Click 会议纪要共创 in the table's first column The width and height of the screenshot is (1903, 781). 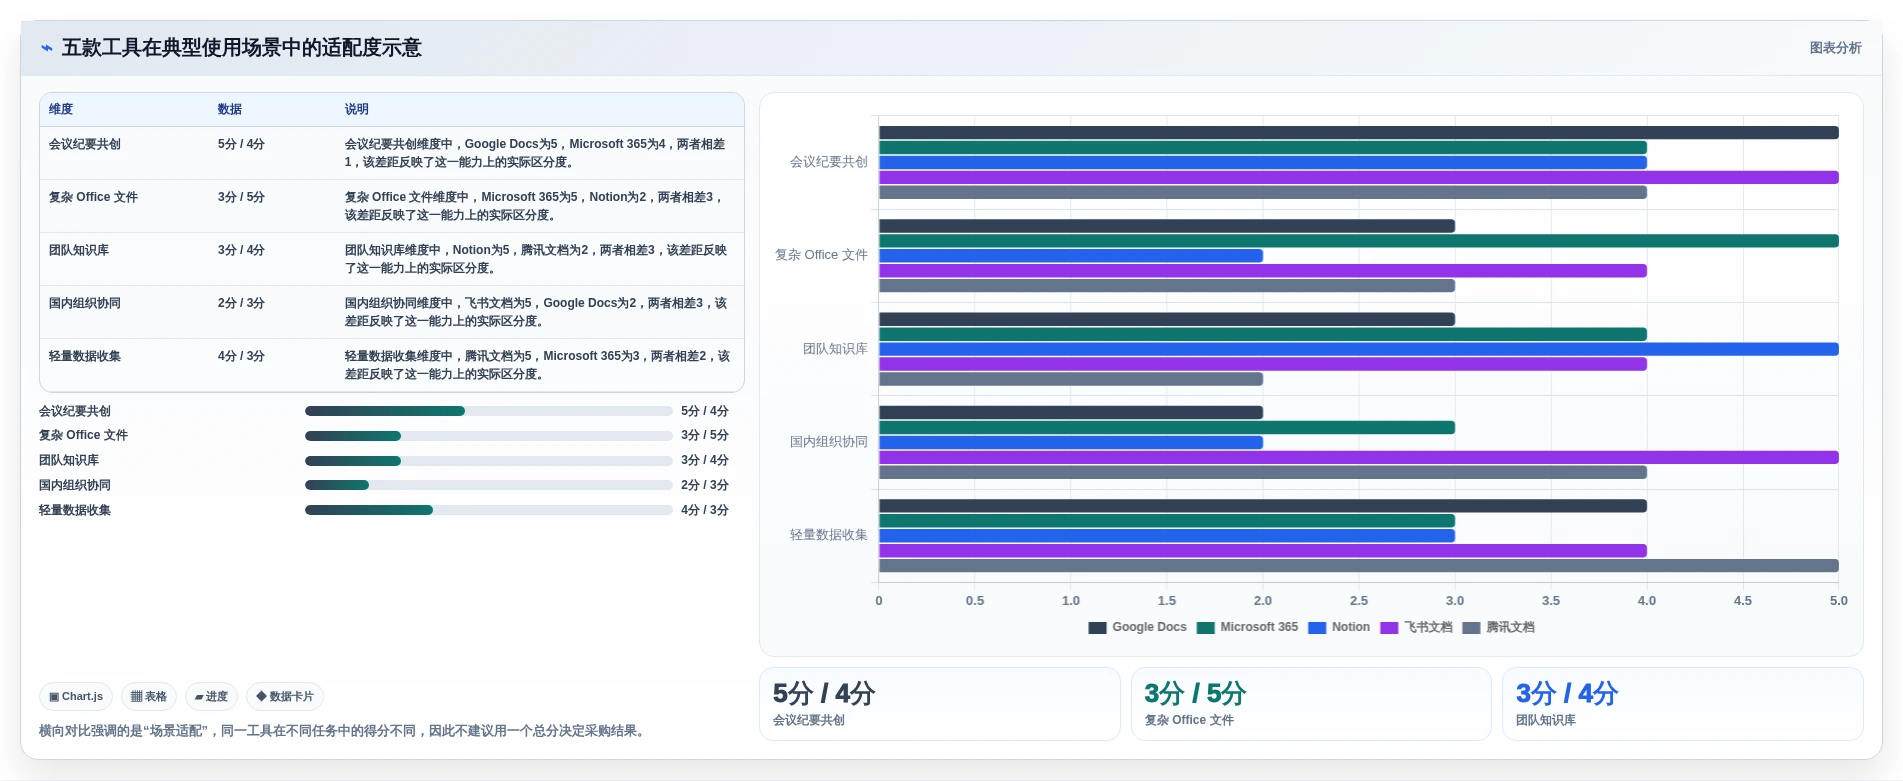(x=85, y=144)
